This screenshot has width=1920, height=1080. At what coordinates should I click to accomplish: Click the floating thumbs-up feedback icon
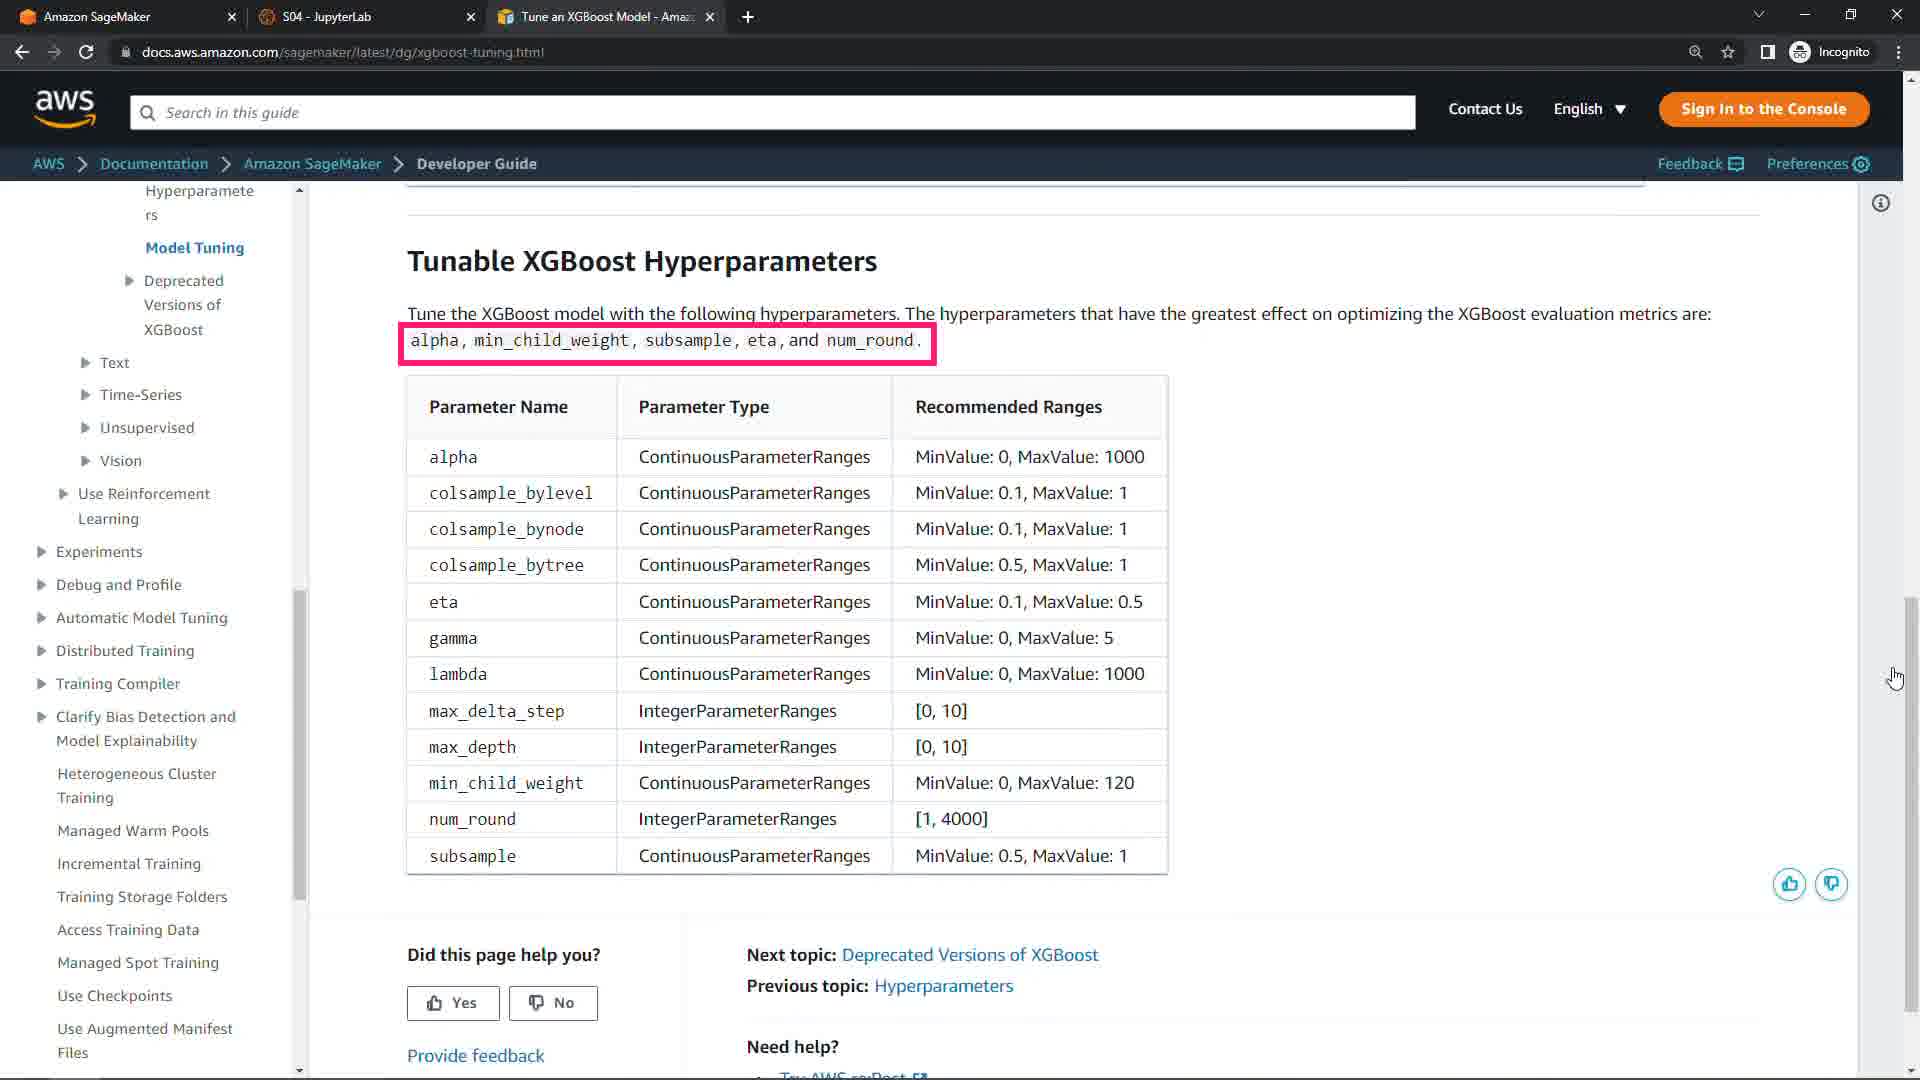pos(1789,884)
